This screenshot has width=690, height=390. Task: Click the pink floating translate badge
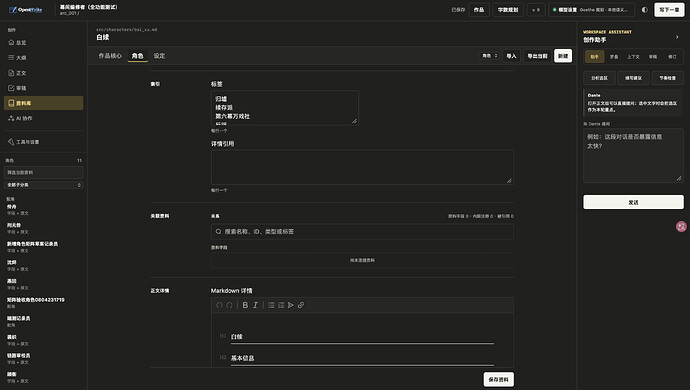click(x=681, y=226)
